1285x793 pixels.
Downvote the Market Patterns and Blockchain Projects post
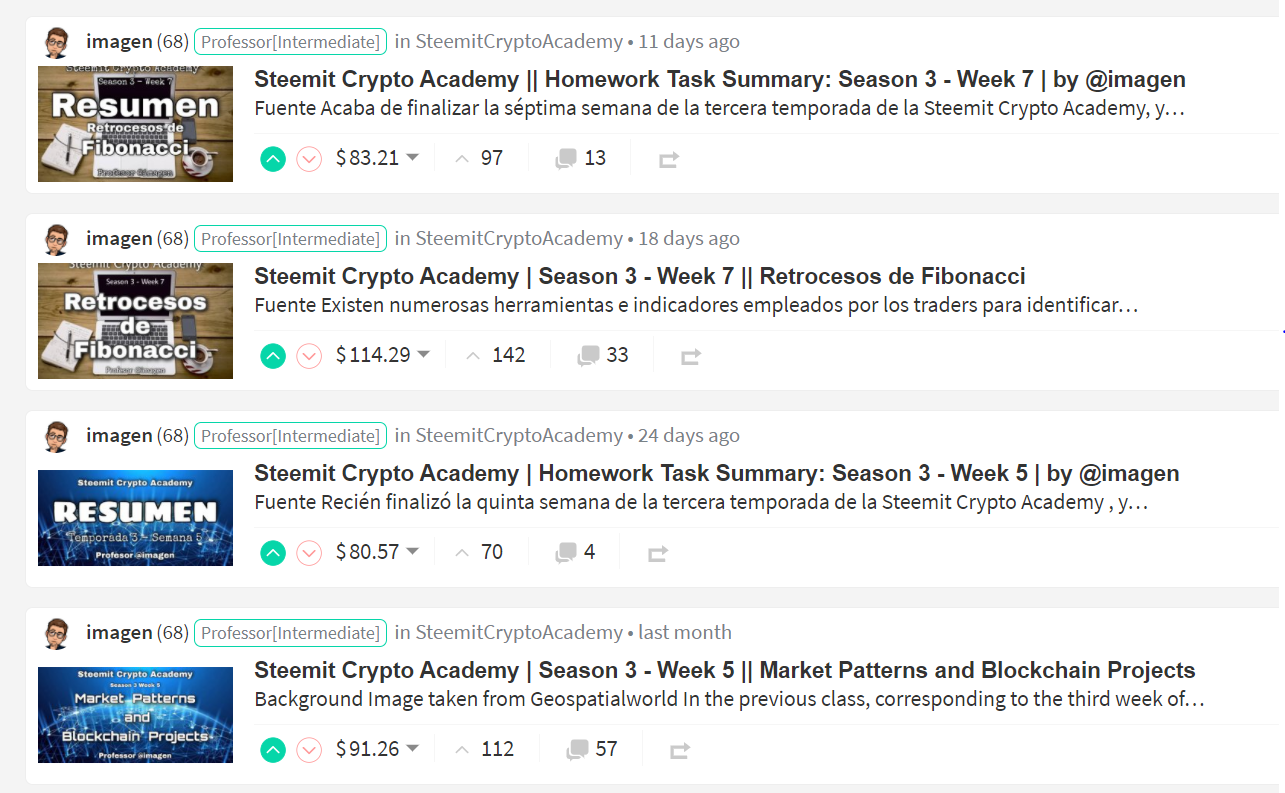click(x=309, y=749)
